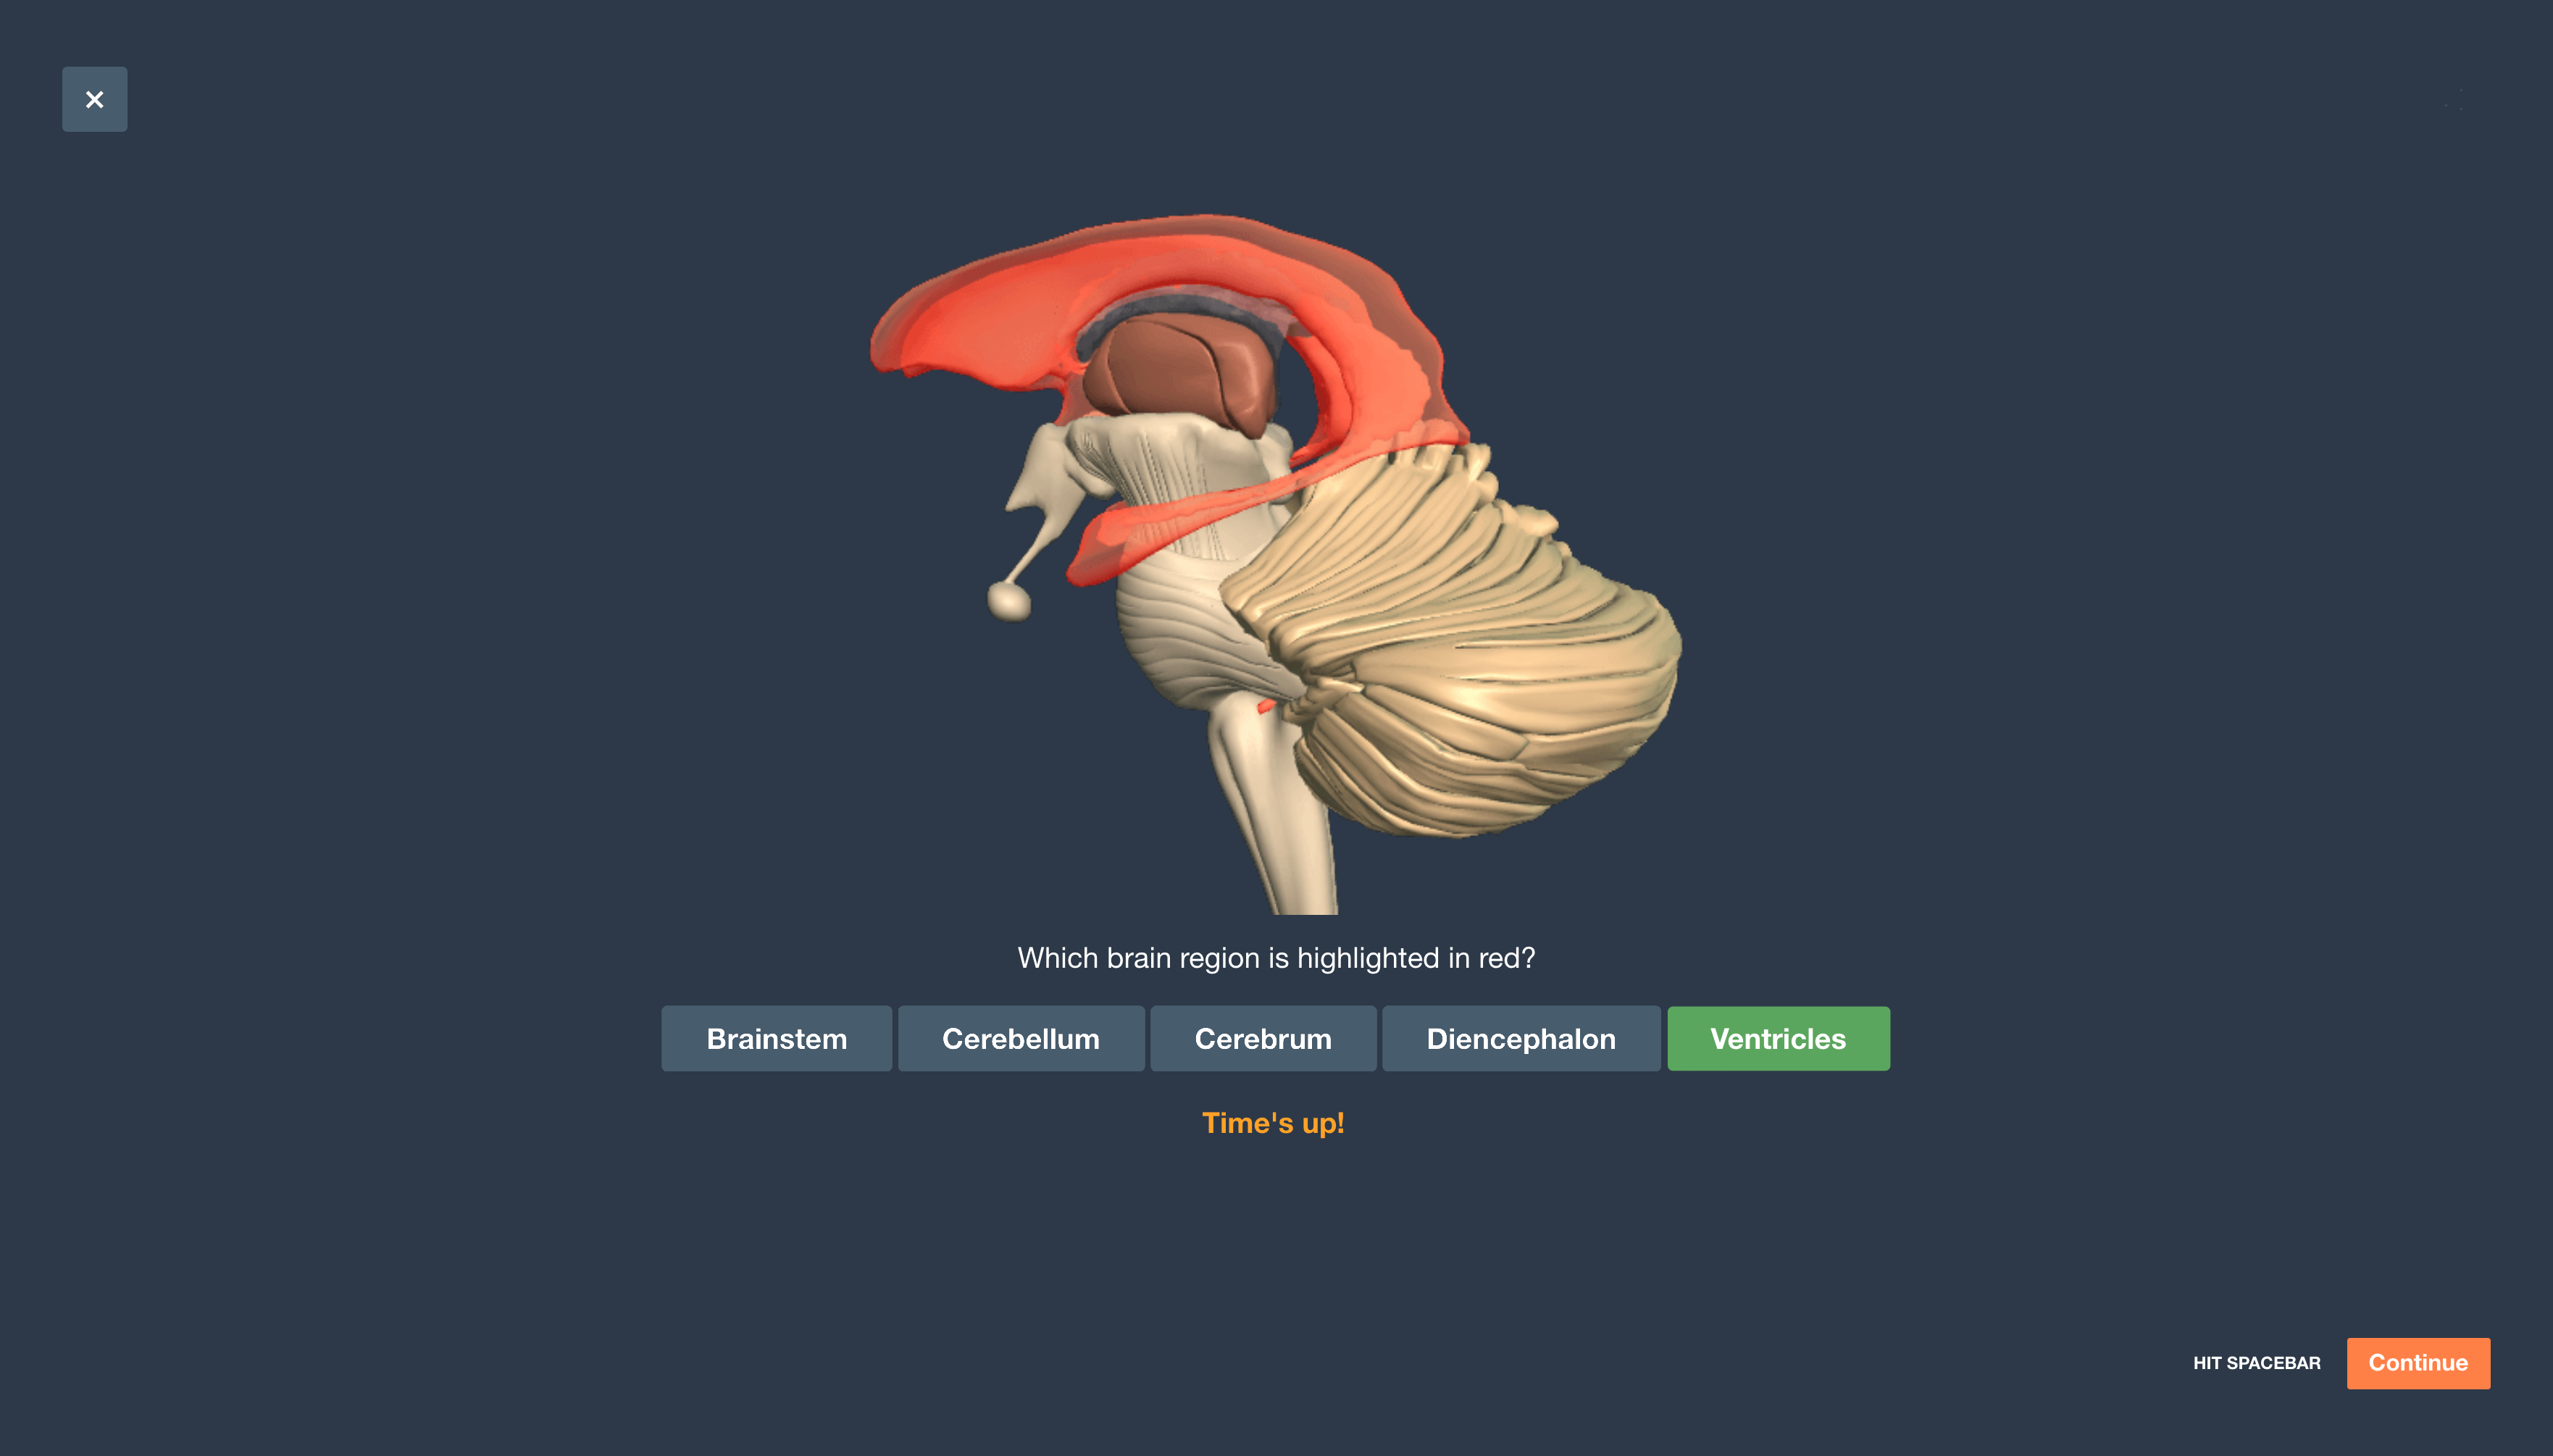Image resolution: width=2553 pixels, height=1456 pixels.
Task: Pick Cerebrum as the answer
Action: pyautogui.click(x=1262, y=1038)
